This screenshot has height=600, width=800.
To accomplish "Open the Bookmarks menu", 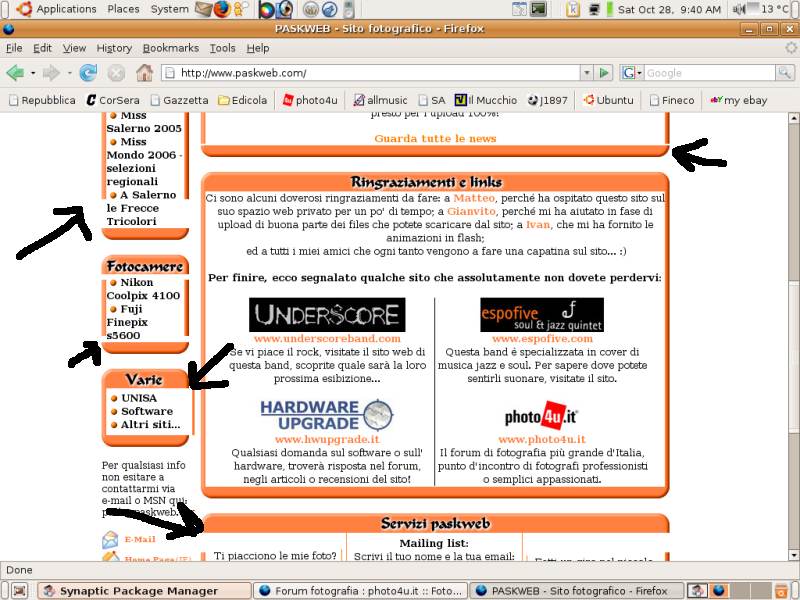I will [x=170, y=48].
